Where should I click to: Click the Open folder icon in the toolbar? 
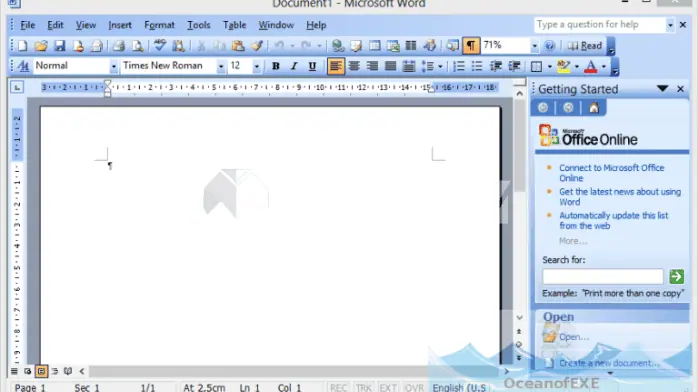pyautogui.click(x=41, y=46)
